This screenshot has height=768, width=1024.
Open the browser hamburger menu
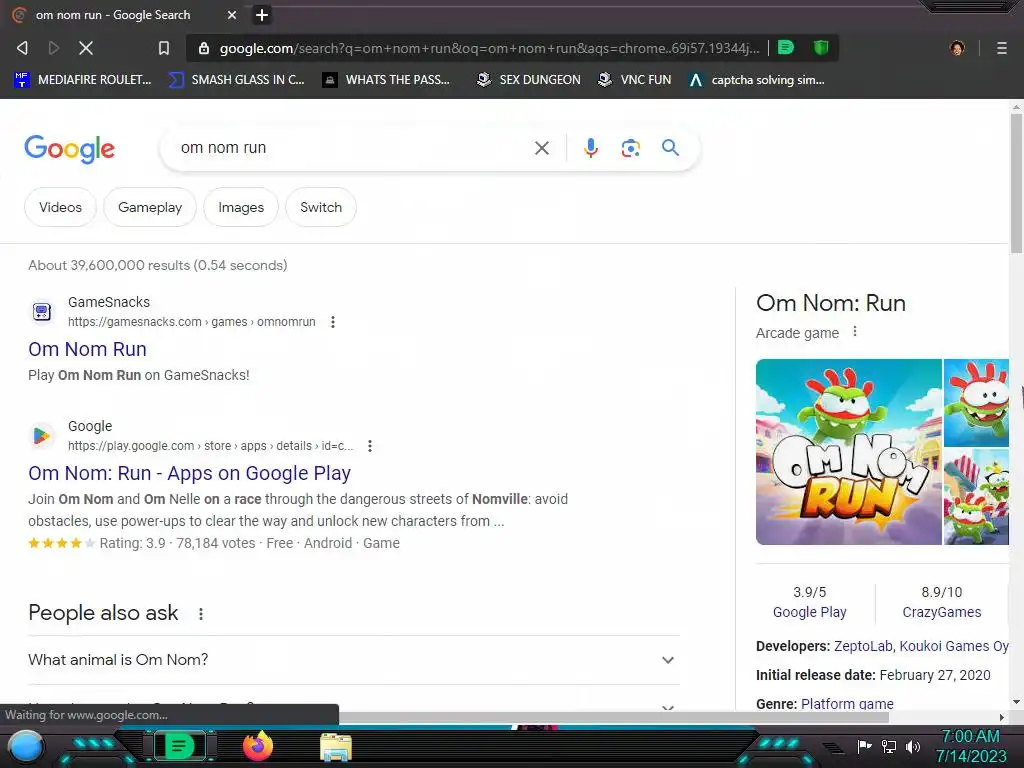(1002, 48)
